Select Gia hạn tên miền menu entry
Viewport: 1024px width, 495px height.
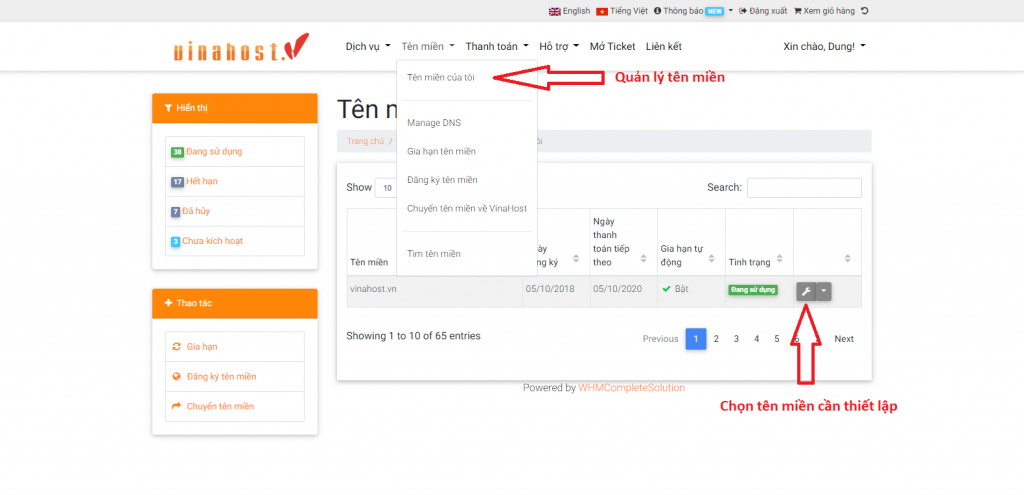(441, 151)
